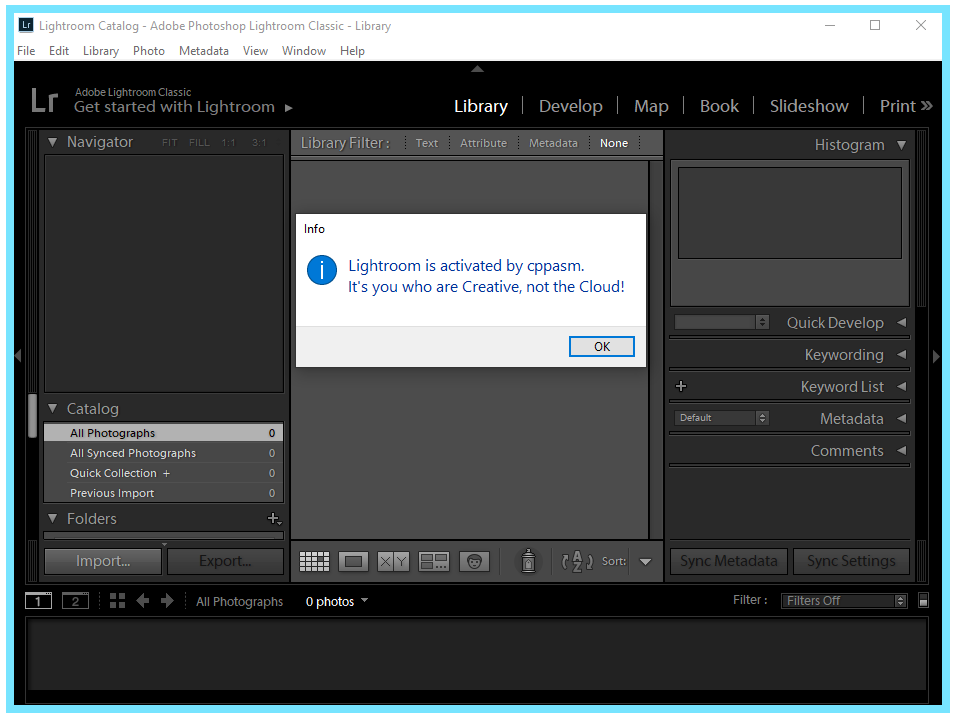
Task: Open Grid view from filmstrip grid icon
Action: [x=118, y=601]
